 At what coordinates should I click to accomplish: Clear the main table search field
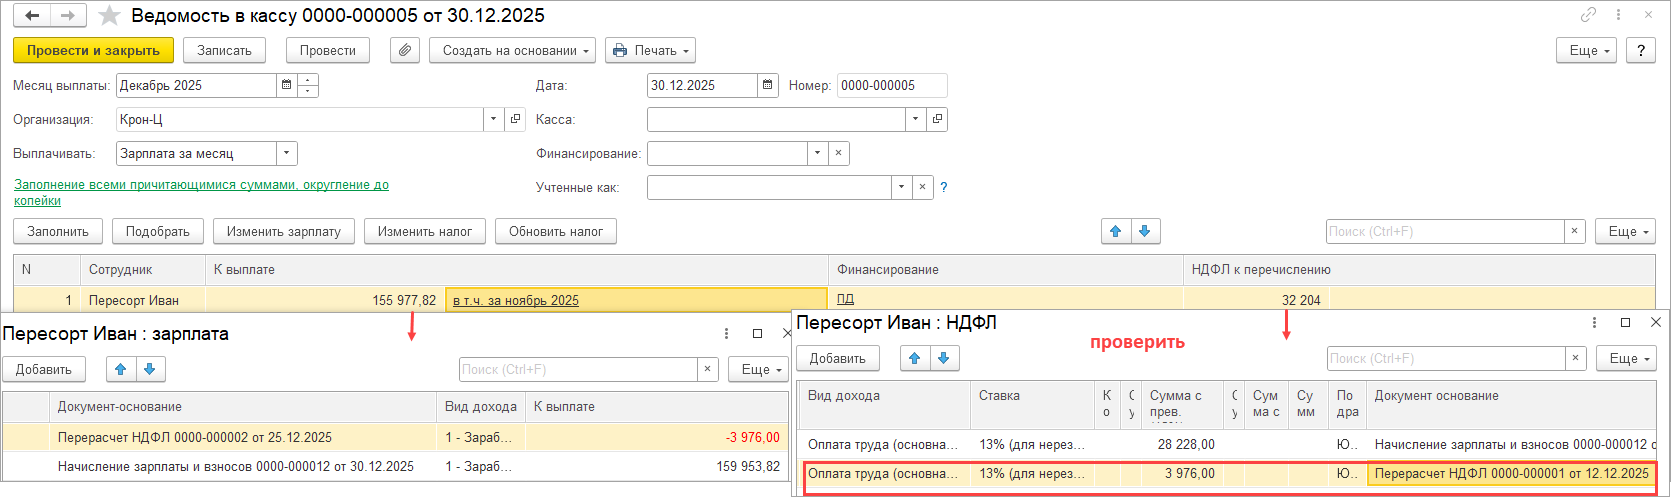(x=1575, y=231)
